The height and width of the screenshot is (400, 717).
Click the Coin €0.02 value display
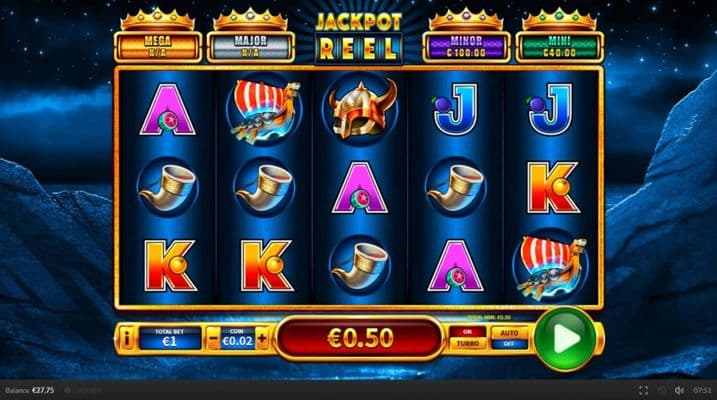[237, 339]
